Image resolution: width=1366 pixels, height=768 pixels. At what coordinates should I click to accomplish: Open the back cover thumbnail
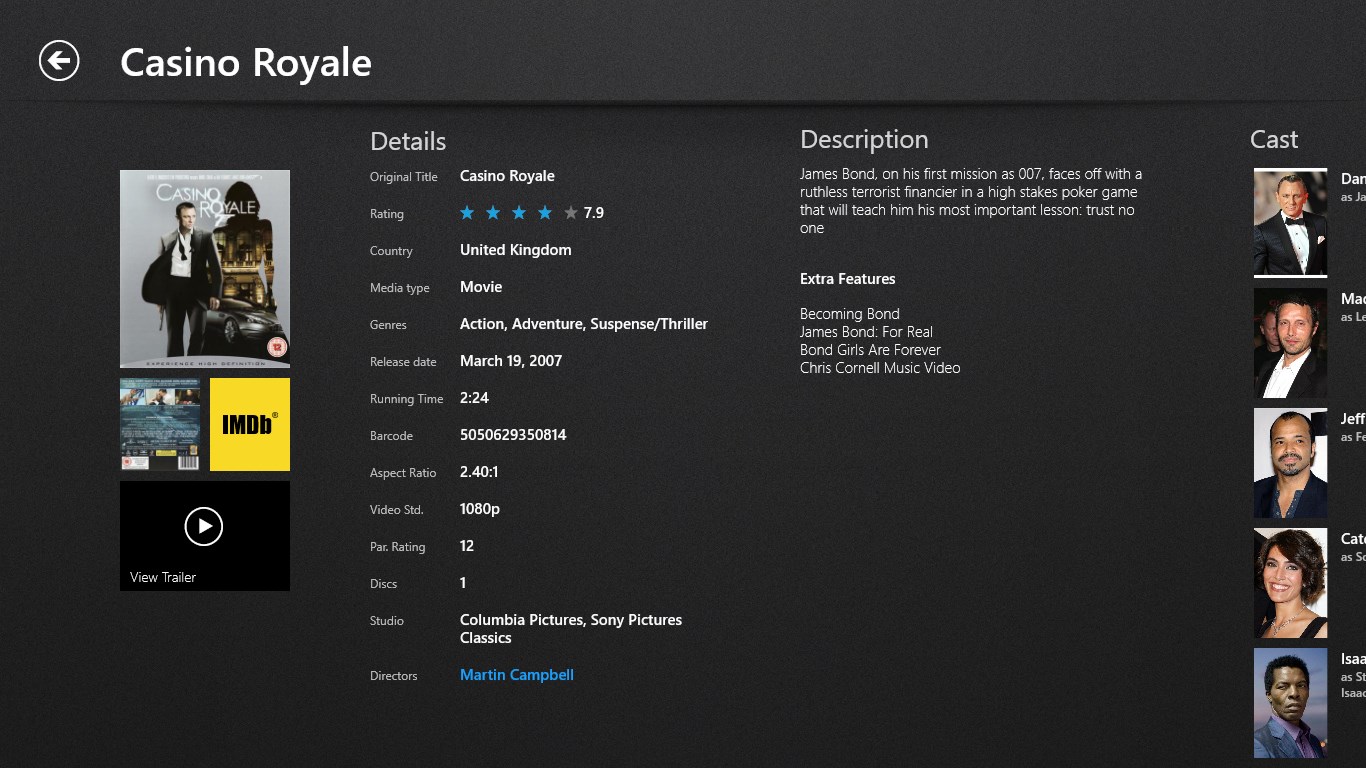pos(160,424)
